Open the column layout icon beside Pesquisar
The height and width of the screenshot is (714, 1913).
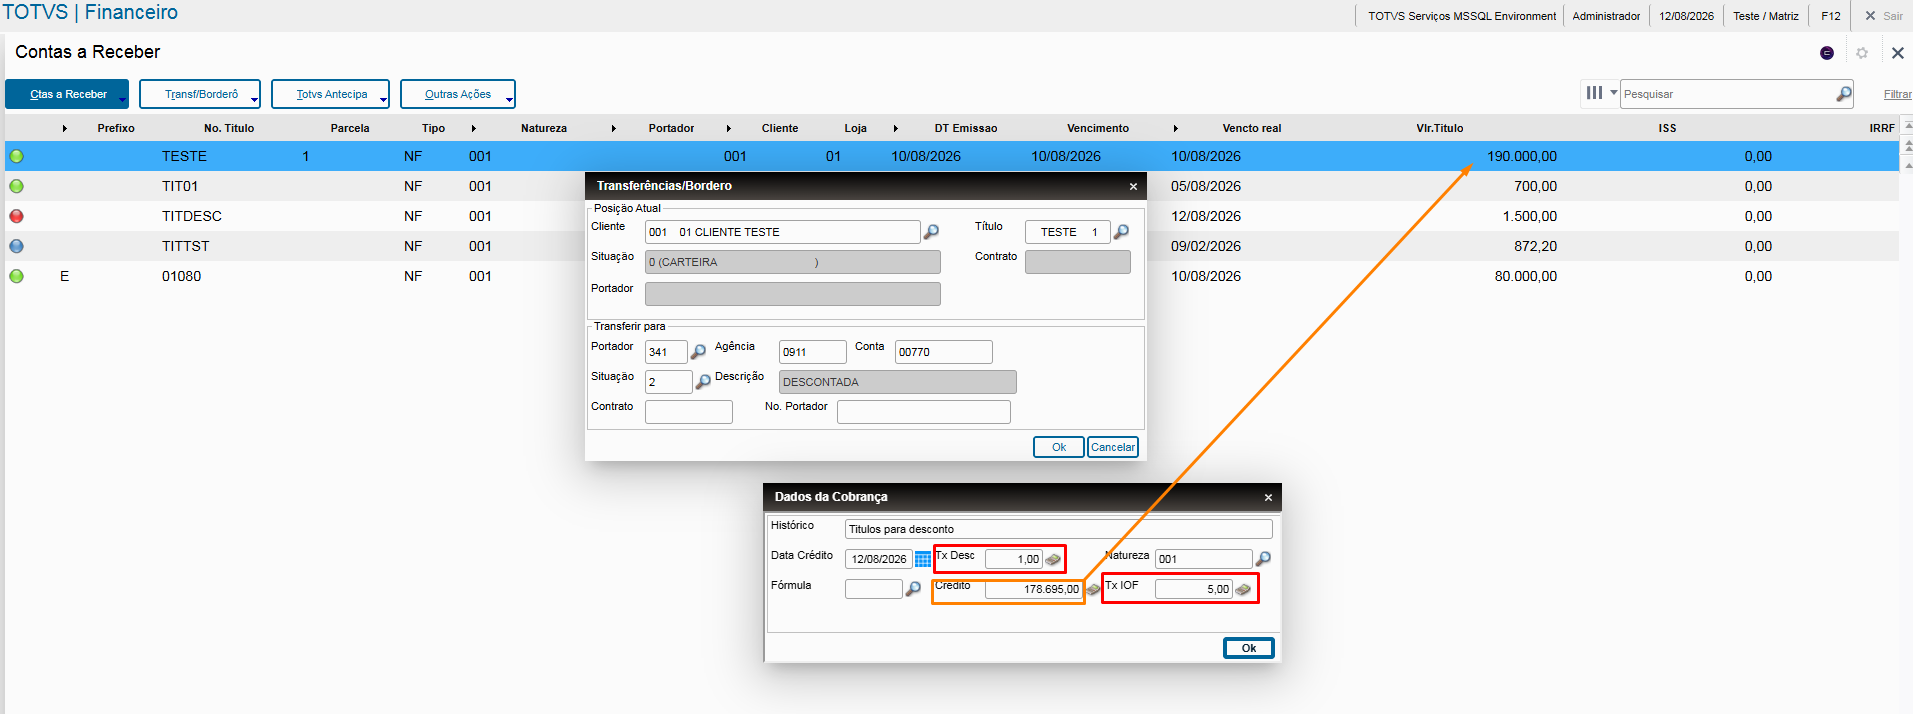[x=1594, y=93]
